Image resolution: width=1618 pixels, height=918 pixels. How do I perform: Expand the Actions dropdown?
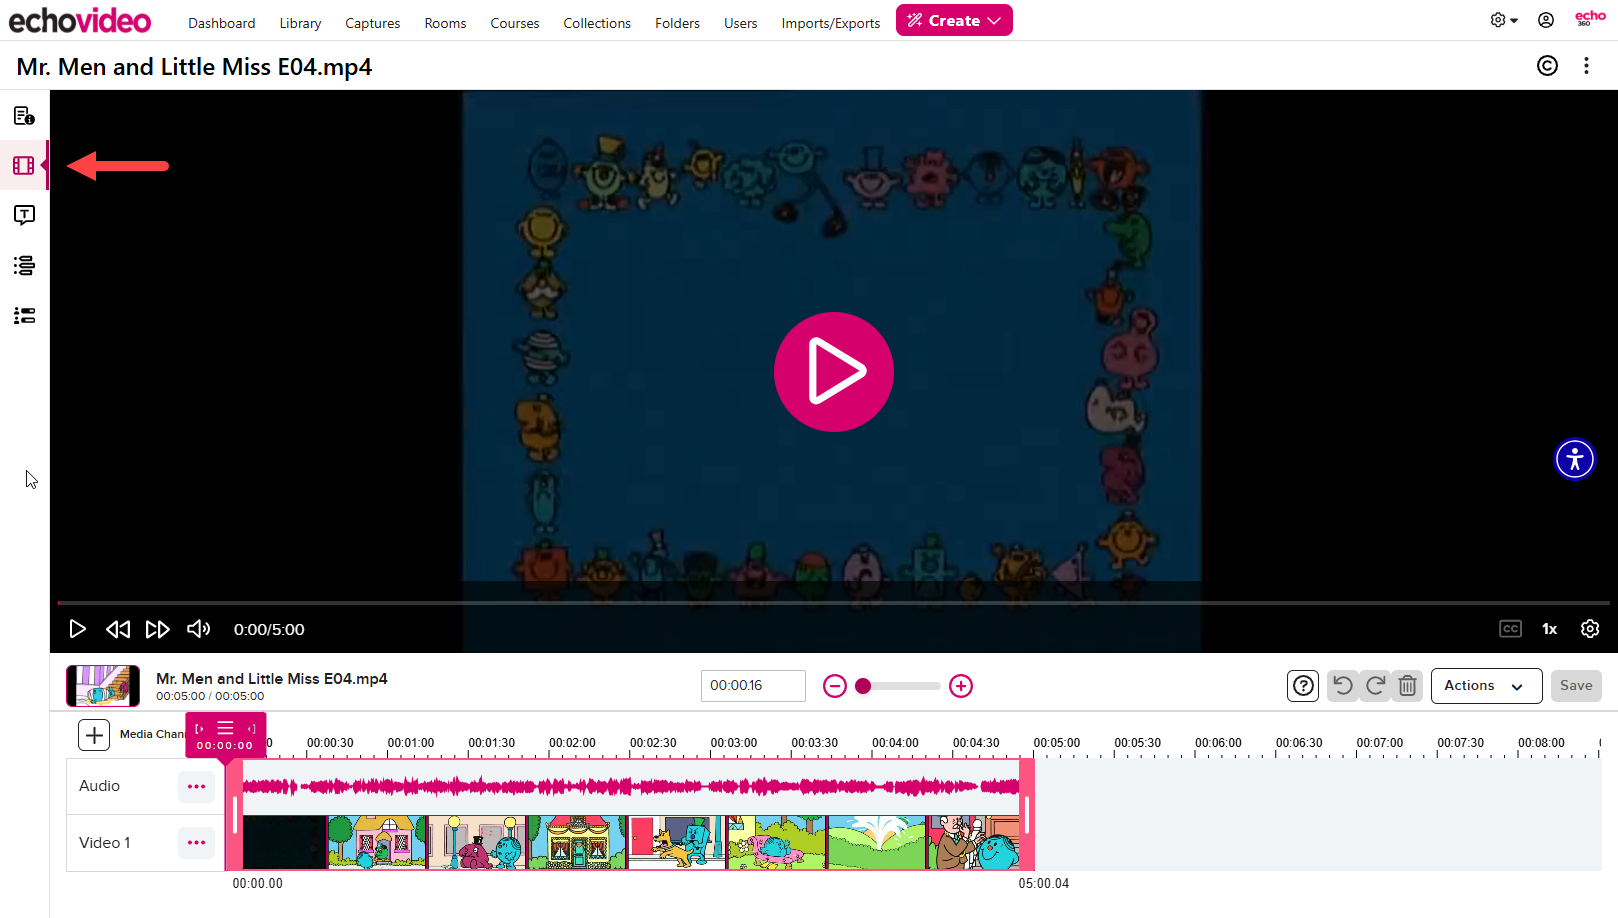pos(1486,686)
